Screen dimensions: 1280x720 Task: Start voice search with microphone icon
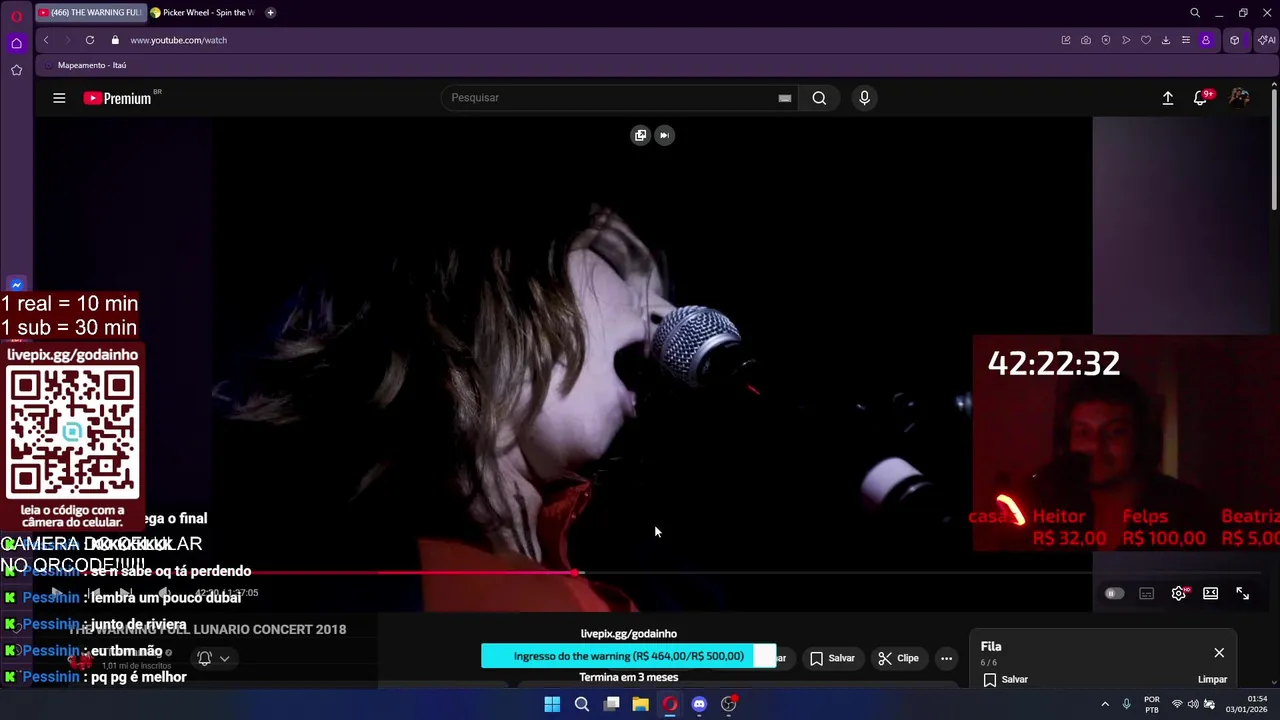coord(864,98)
